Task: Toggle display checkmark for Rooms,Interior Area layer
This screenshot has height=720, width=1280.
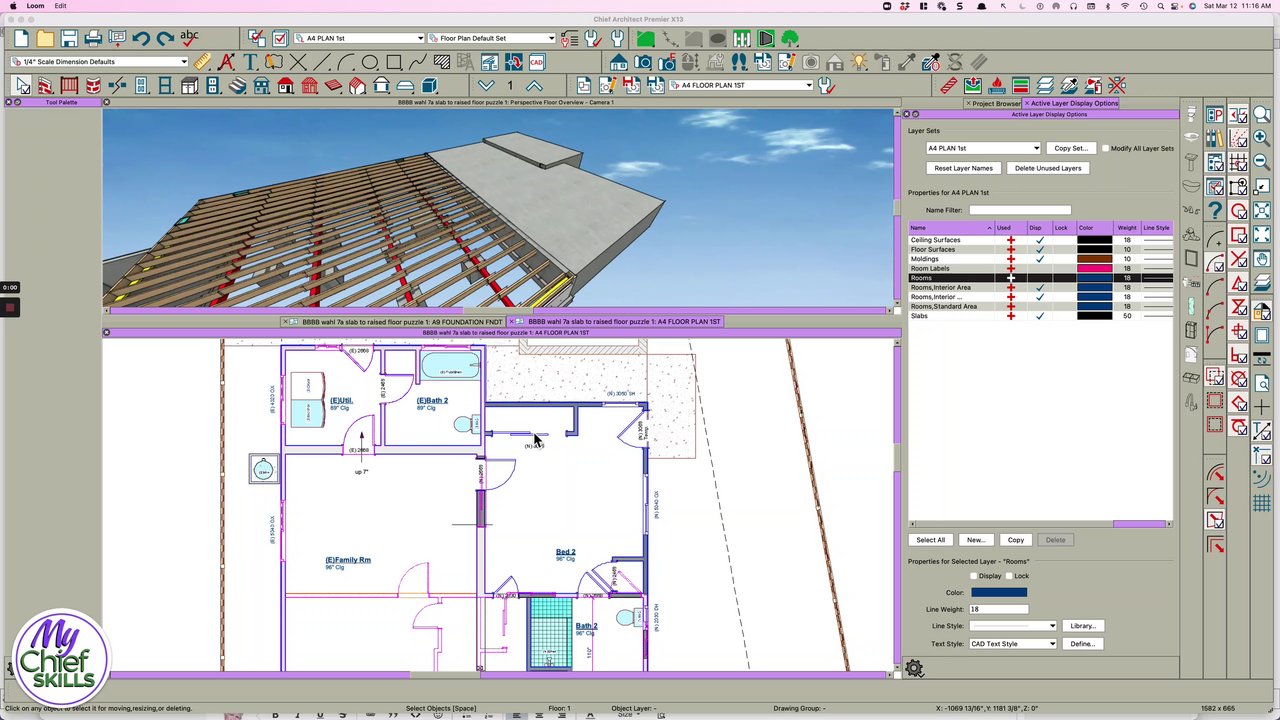Action: (x=1040, y=288)
